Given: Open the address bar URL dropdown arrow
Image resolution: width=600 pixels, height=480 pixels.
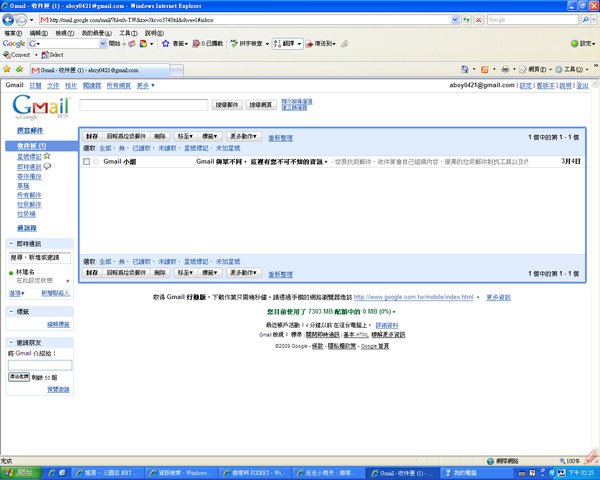Looking at the screenshot, I should click(x=455, y=20).
